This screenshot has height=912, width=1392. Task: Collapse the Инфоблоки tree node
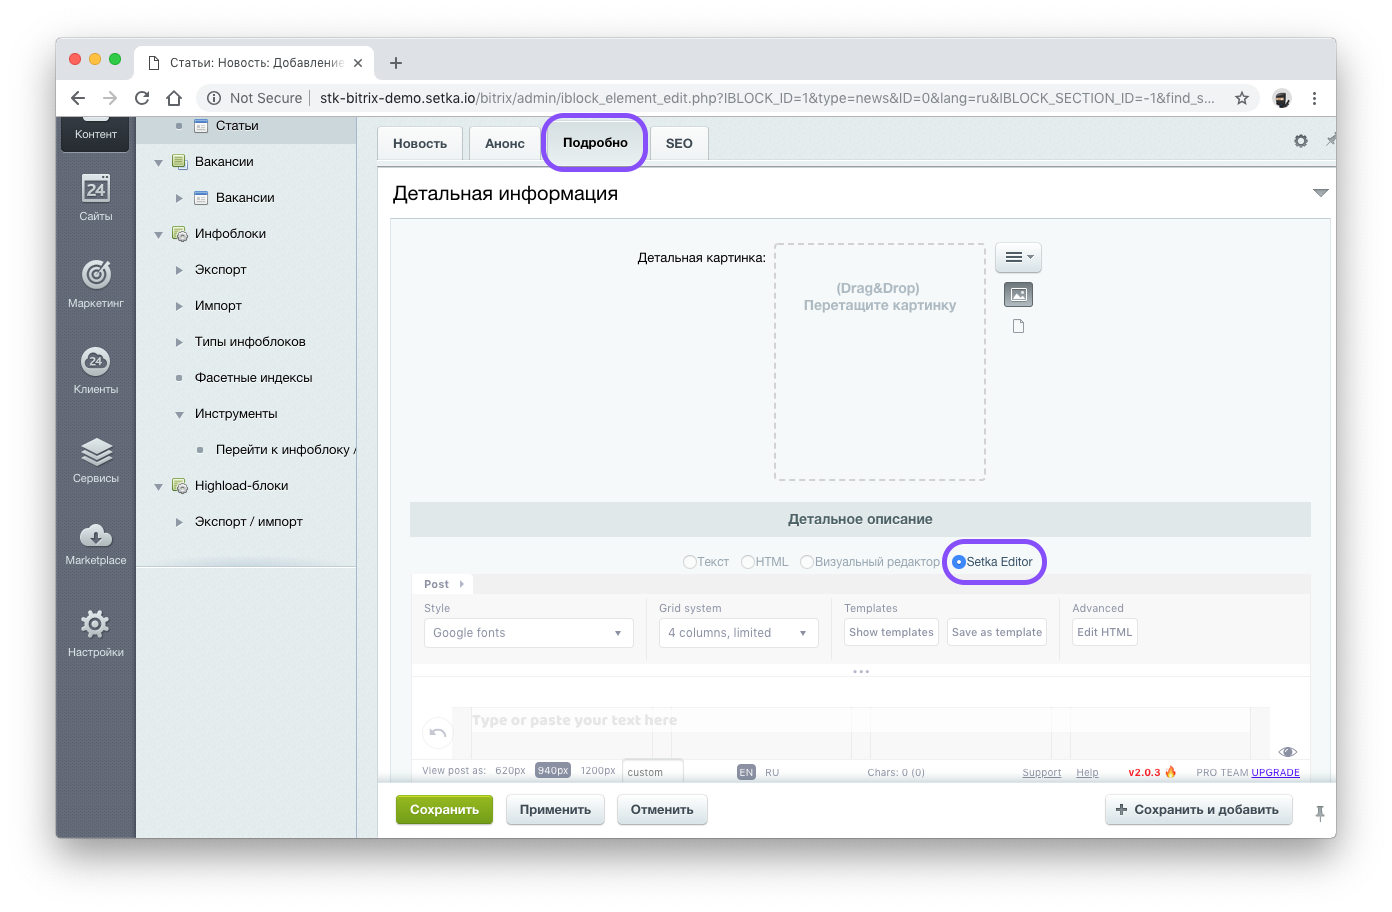click(x=158, y=234)
